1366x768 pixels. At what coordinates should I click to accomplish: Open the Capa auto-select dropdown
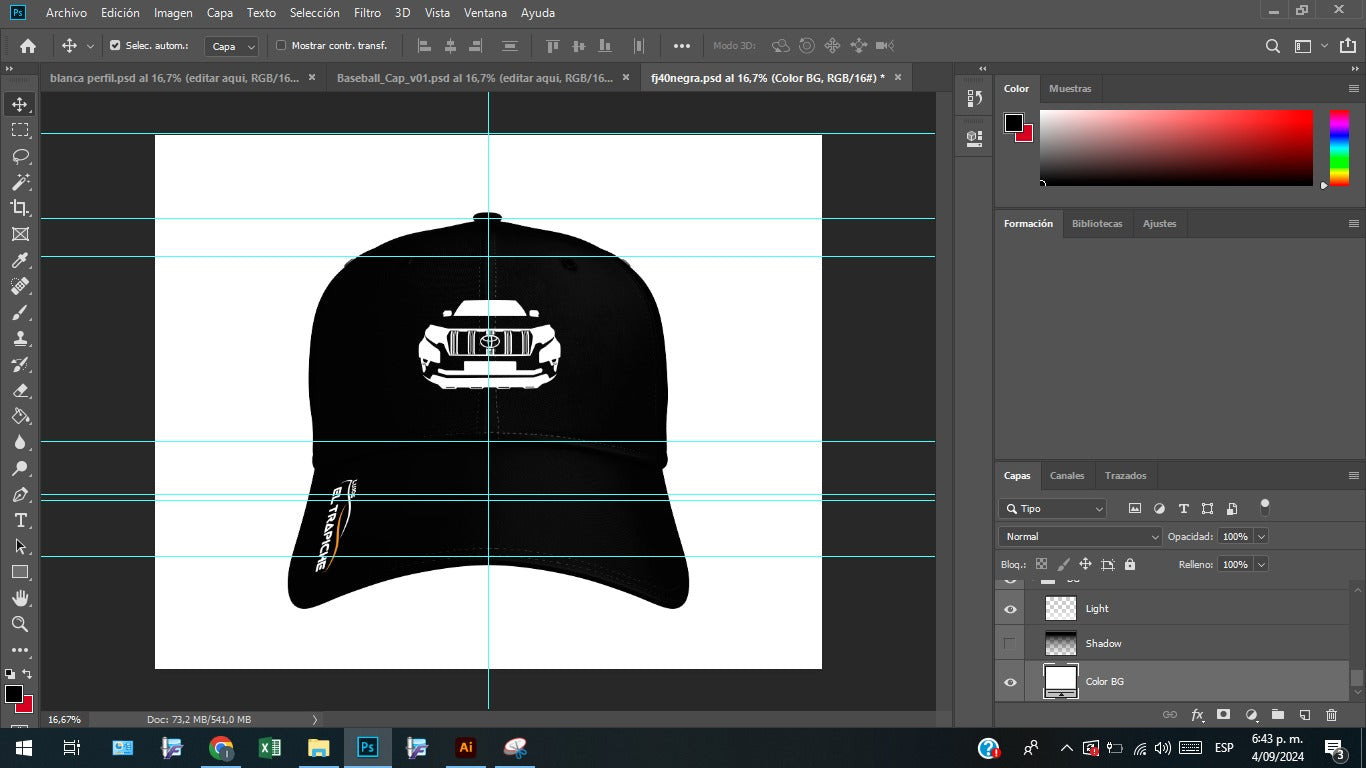click(232, 46)
